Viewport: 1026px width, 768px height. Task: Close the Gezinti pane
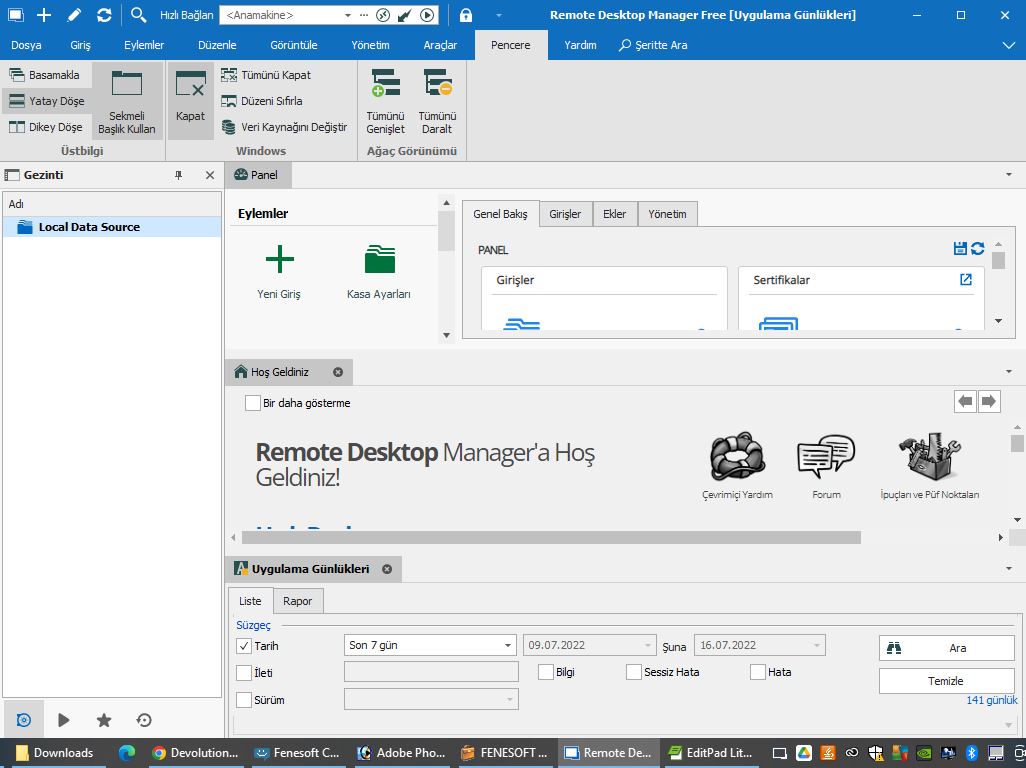click(209, 175)
